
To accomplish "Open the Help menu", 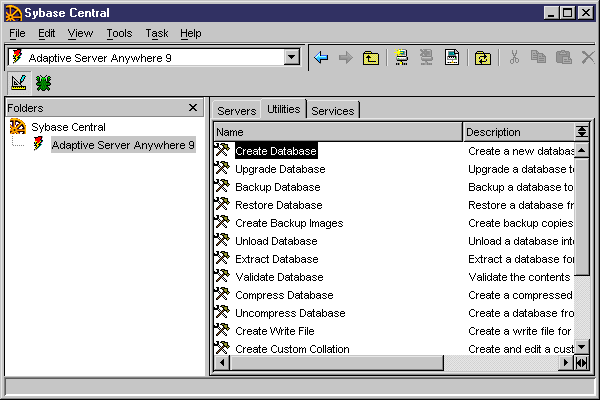I will point(191,33).
